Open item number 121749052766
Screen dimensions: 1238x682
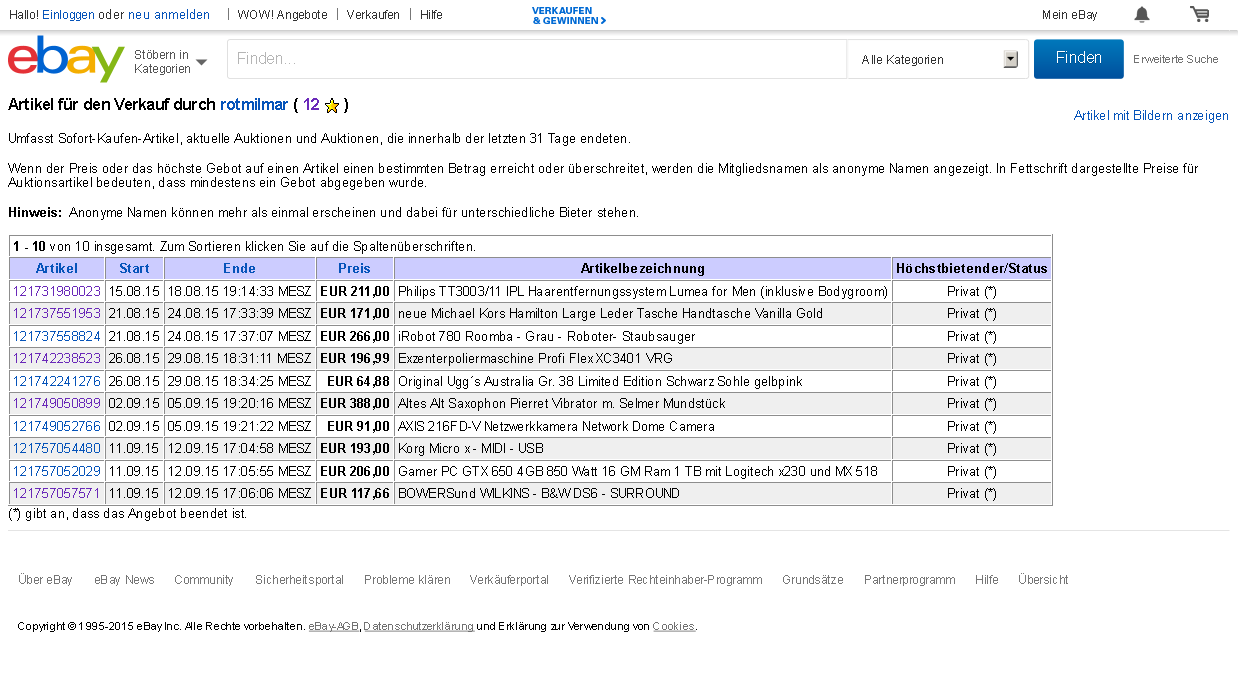pos(57,427)
